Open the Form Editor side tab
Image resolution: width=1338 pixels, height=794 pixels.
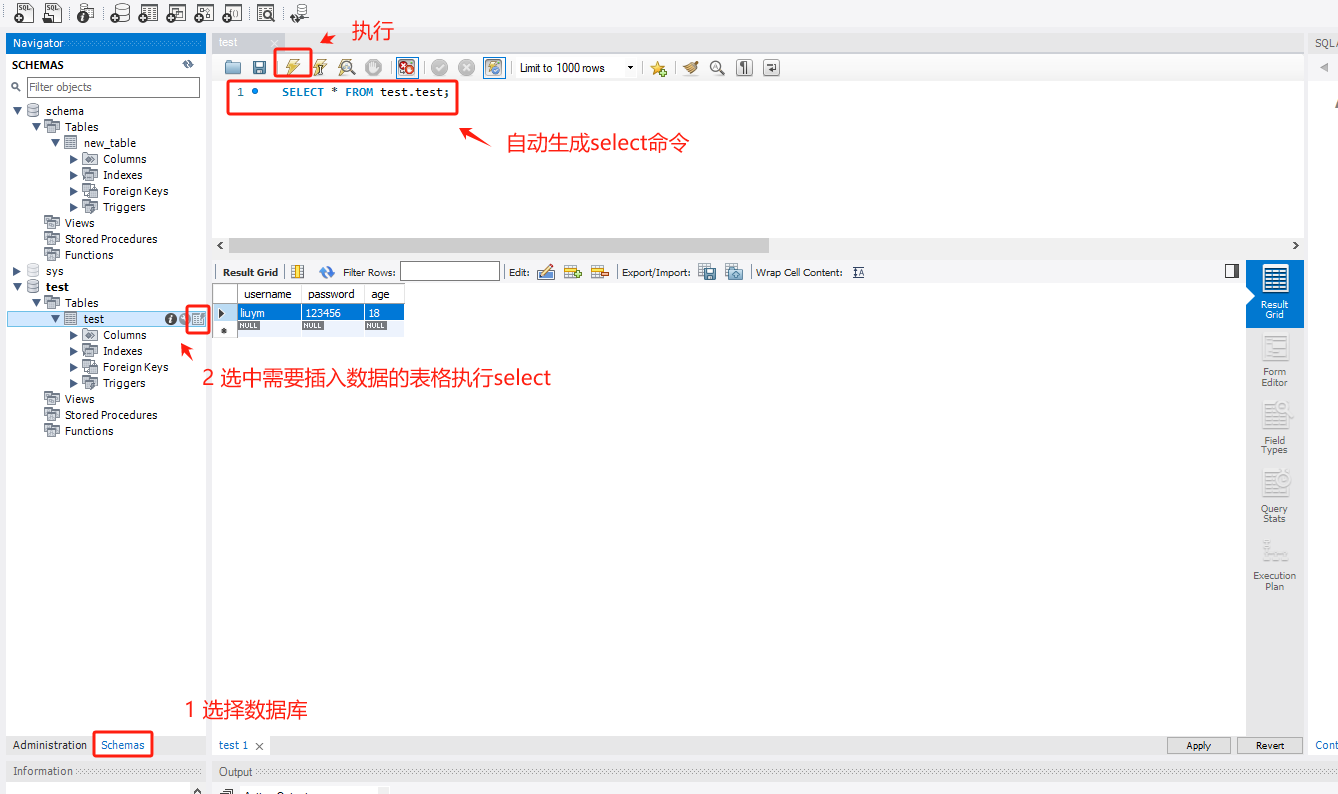1274,361
